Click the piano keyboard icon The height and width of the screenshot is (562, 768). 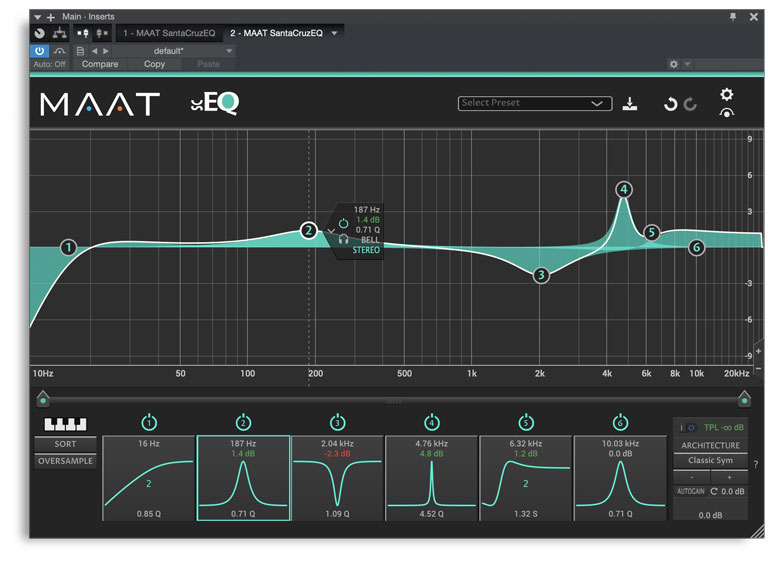point(65,423)
